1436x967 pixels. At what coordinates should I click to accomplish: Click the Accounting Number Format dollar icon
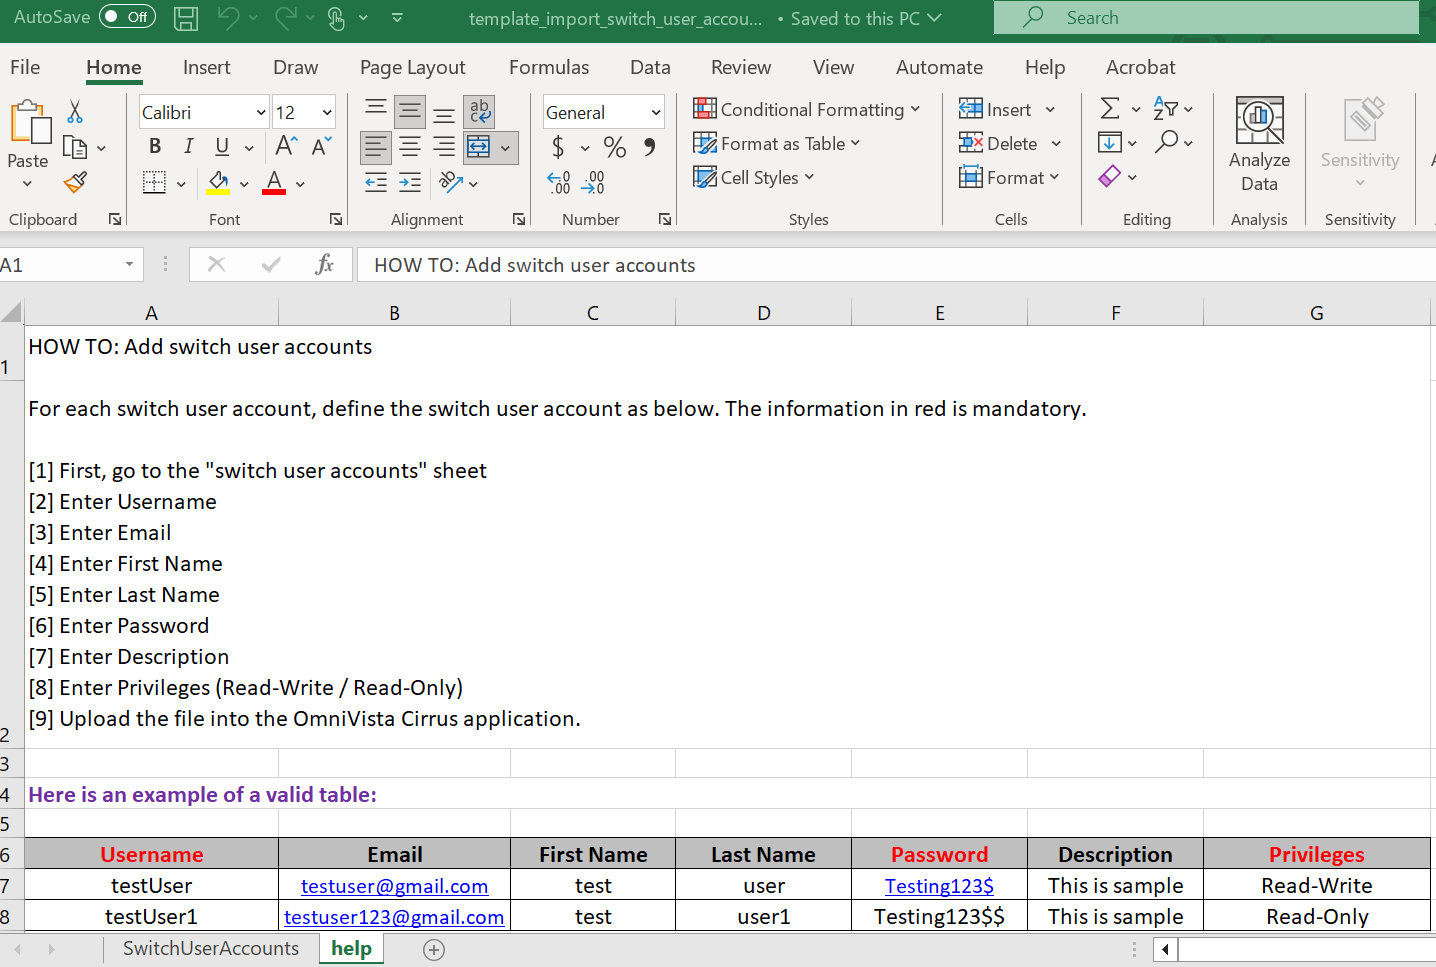[558, 147]
